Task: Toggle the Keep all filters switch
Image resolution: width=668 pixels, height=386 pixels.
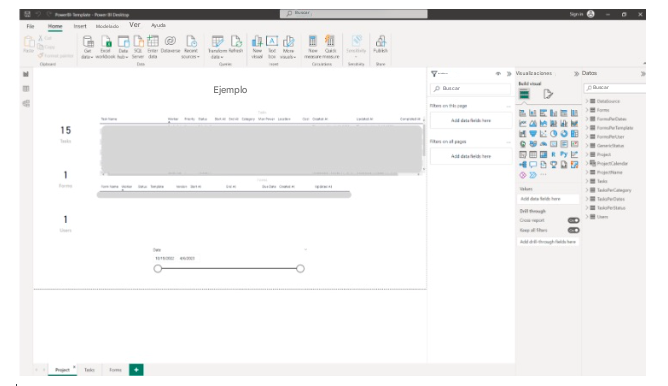Action: point(573,230)
